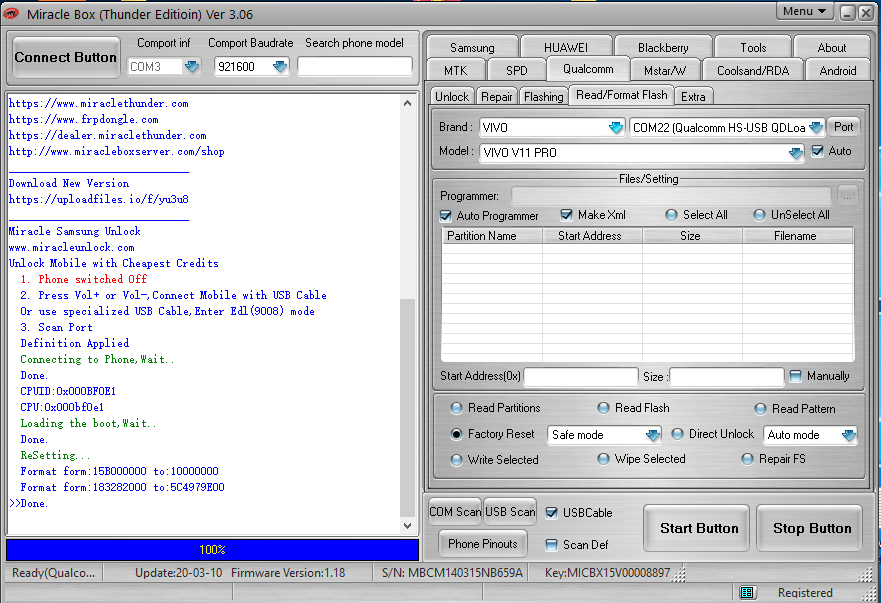881x603 pixels.
Task: Enable the Scan Def checkbox
Action: [552, 545]
